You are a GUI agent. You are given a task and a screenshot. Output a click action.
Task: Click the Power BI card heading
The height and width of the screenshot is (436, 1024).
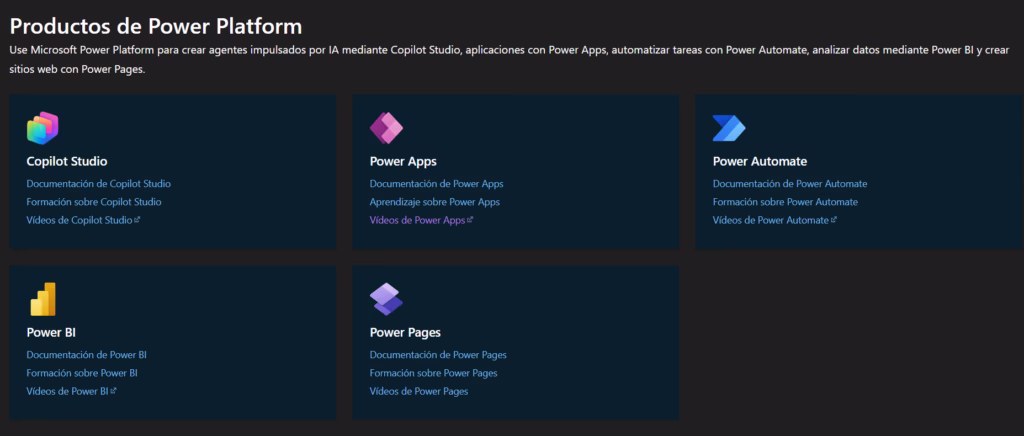52,332
